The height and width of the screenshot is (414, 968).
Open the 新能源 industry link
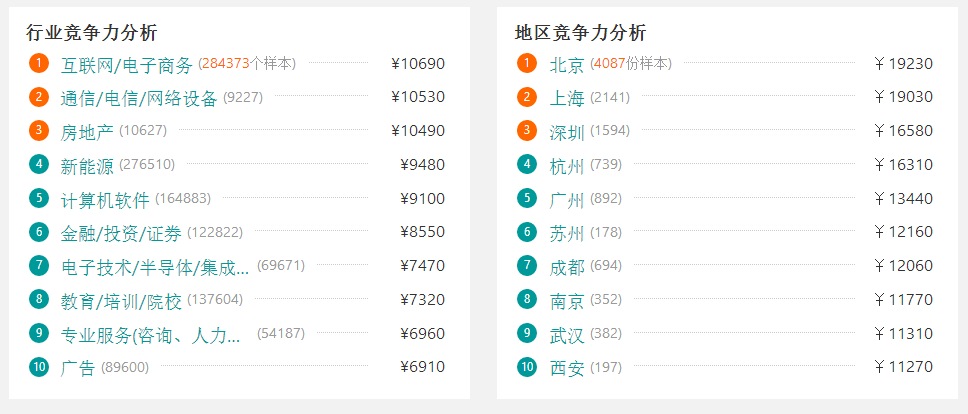tap(87, 166)
